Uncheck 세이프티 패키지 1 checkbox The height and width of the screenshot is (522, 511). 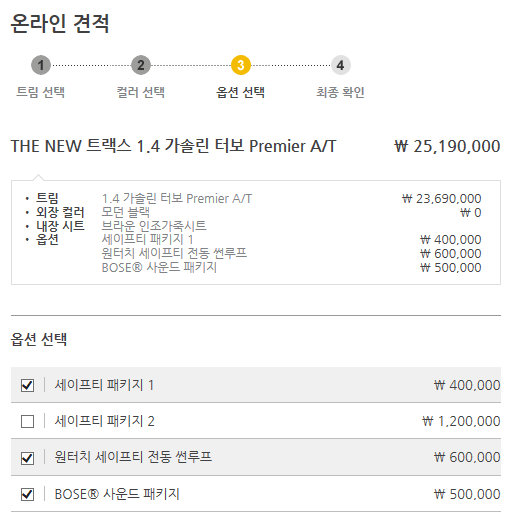[27, 385]
